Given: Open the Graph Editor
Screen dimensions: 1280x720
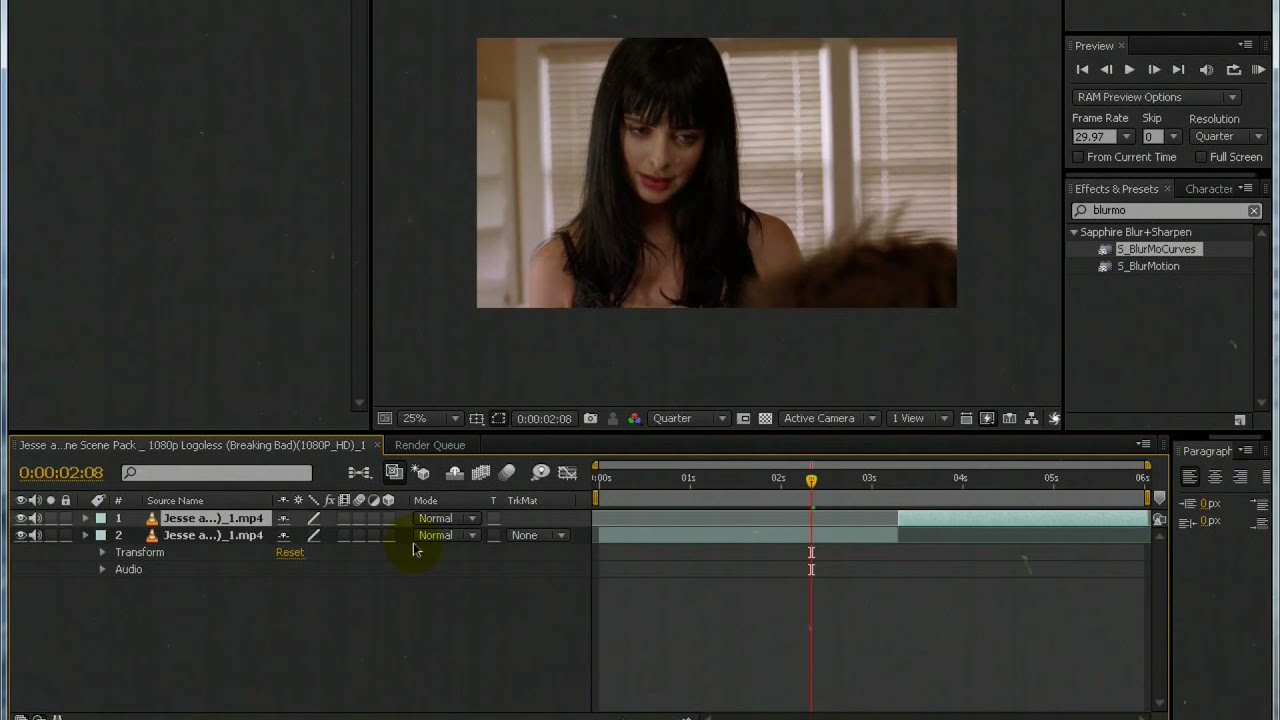Looking at the screenshot, I should (x=567, y=473).
